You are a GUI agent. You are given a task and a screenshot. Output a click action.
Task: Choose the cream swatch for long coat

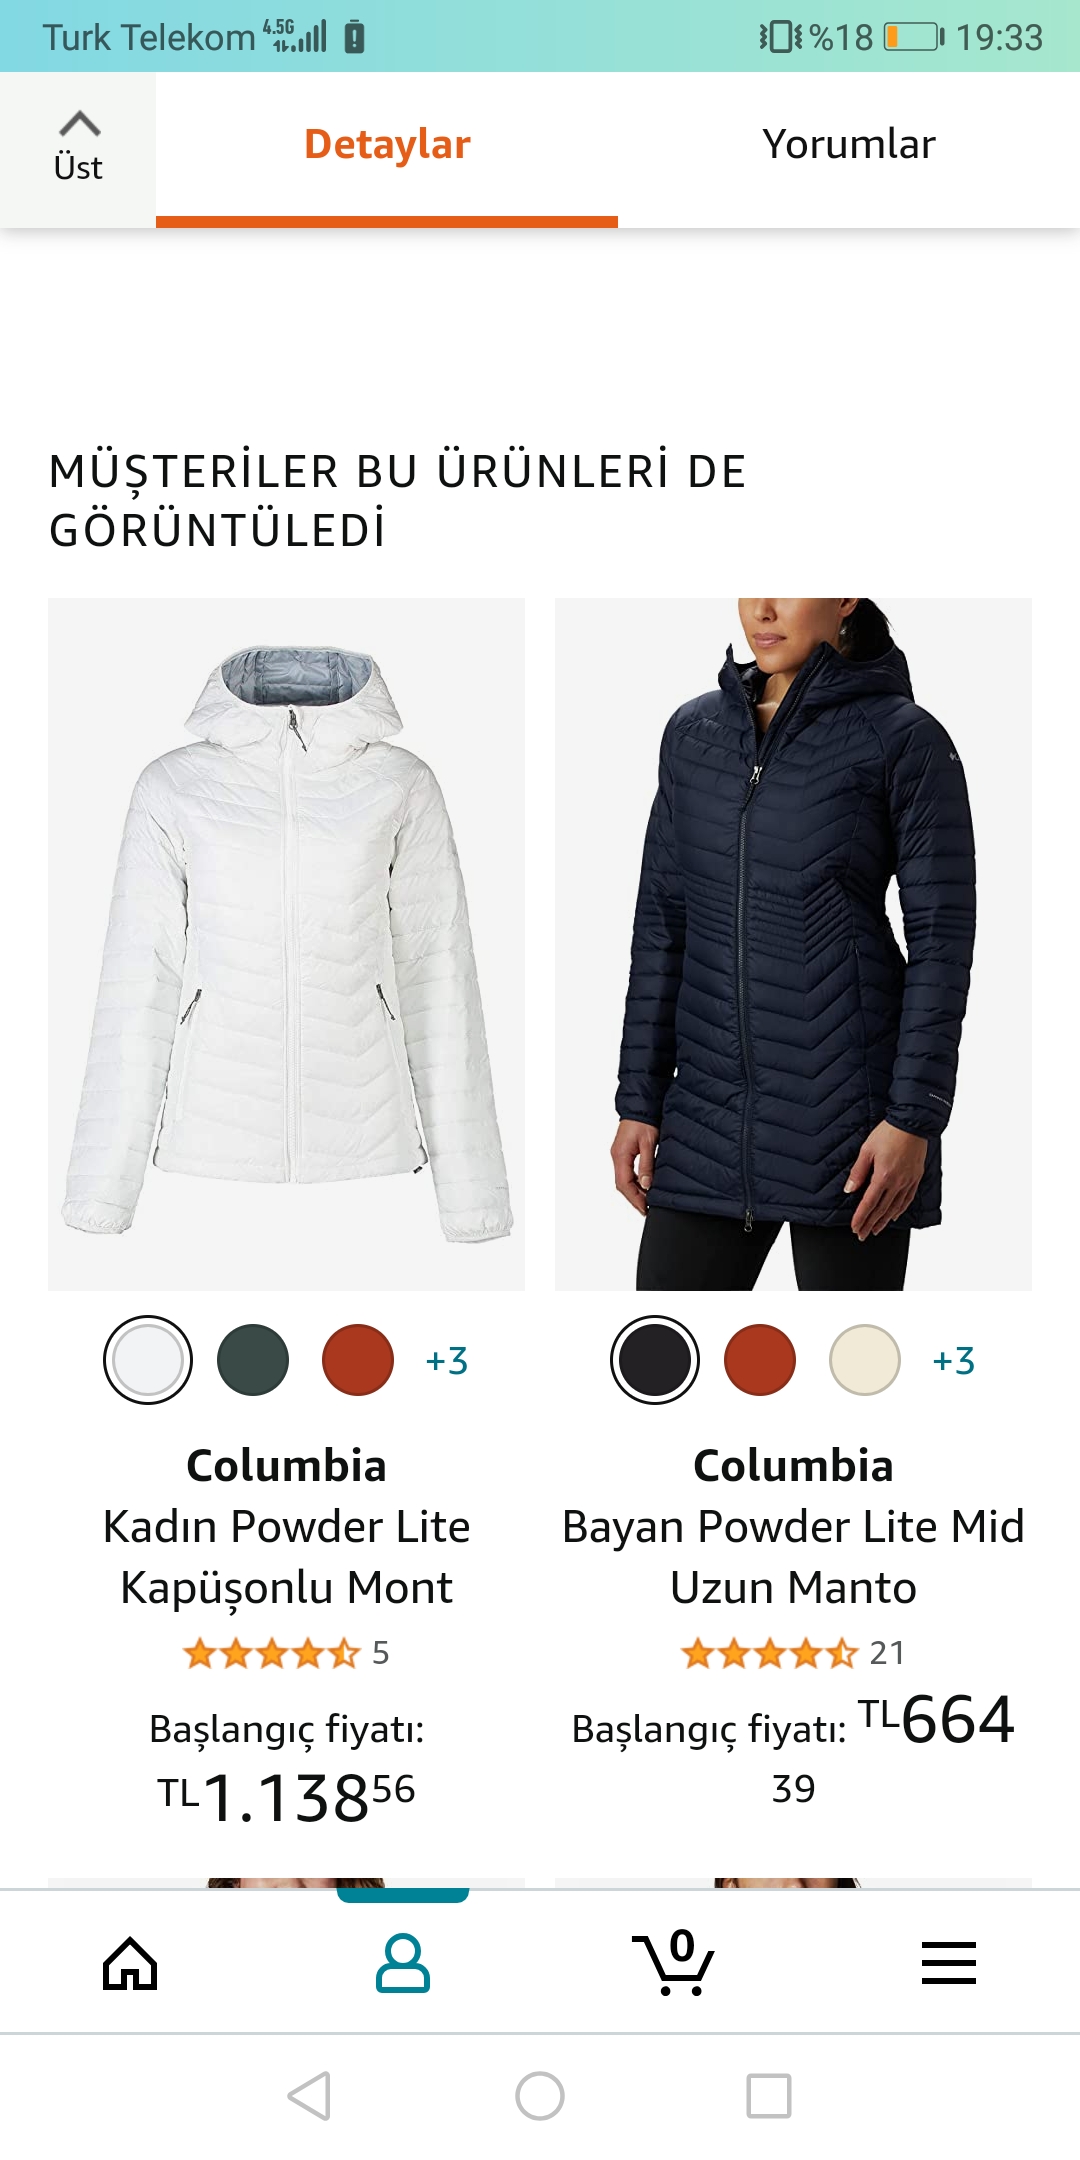(865, 1360)
